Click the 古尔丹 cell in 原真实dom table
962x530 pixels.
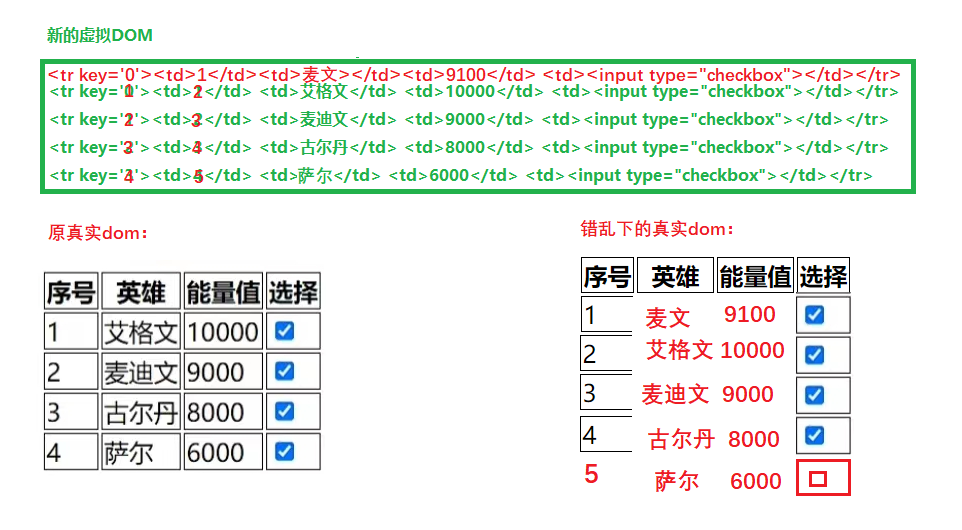tap(141, 412)
